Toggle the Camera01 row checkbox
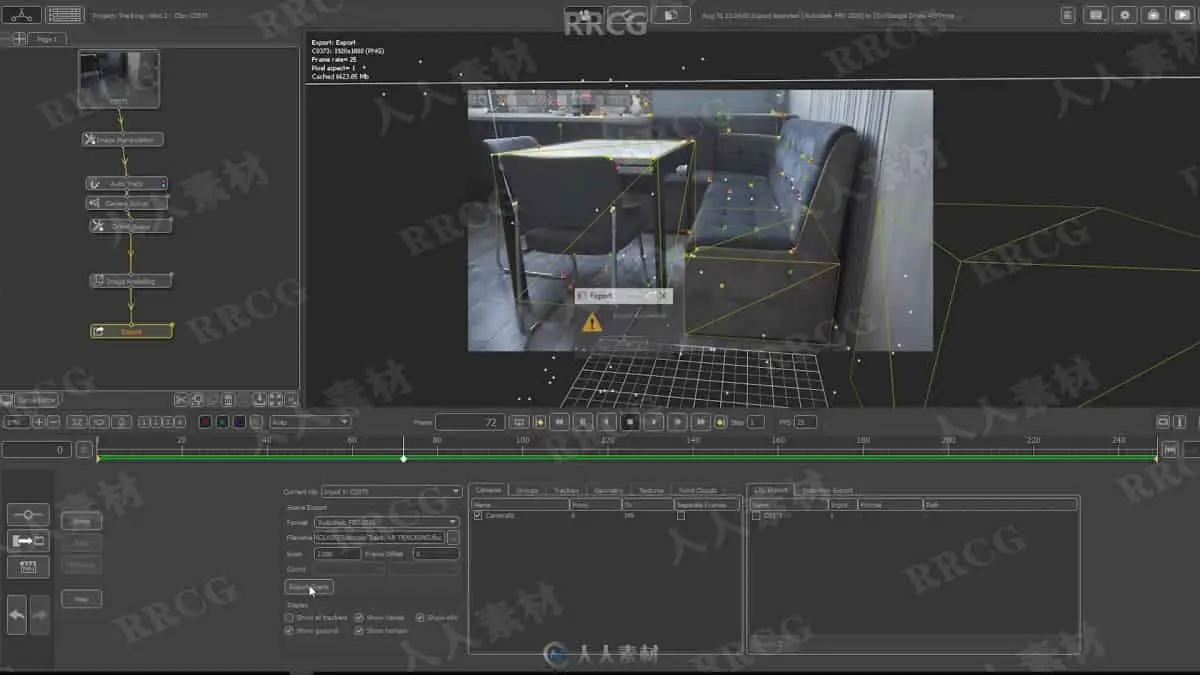This screenshot has height=675, width=1200. point(478,515)
